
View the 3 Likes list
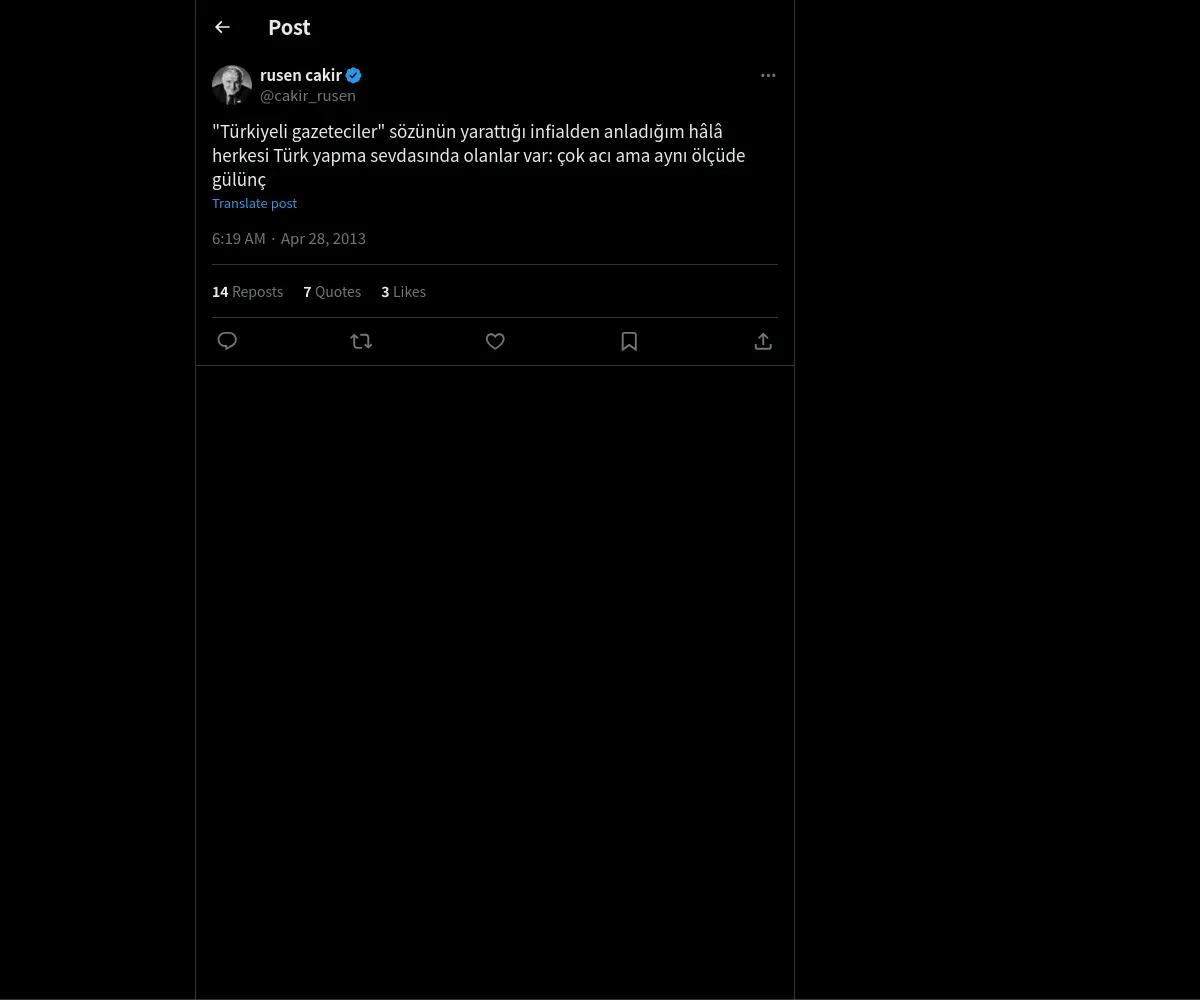click(403, 292)
